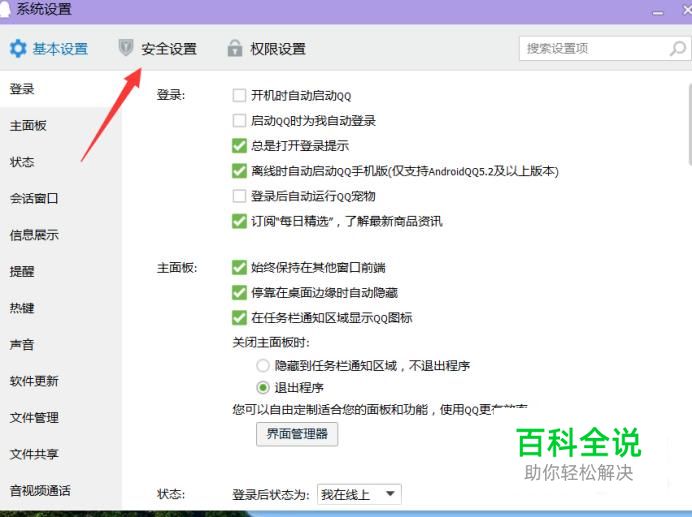Click the QQ penguin icon in title bar
Viewport: 692px width, 517px height.
click(x=4, y=9)
